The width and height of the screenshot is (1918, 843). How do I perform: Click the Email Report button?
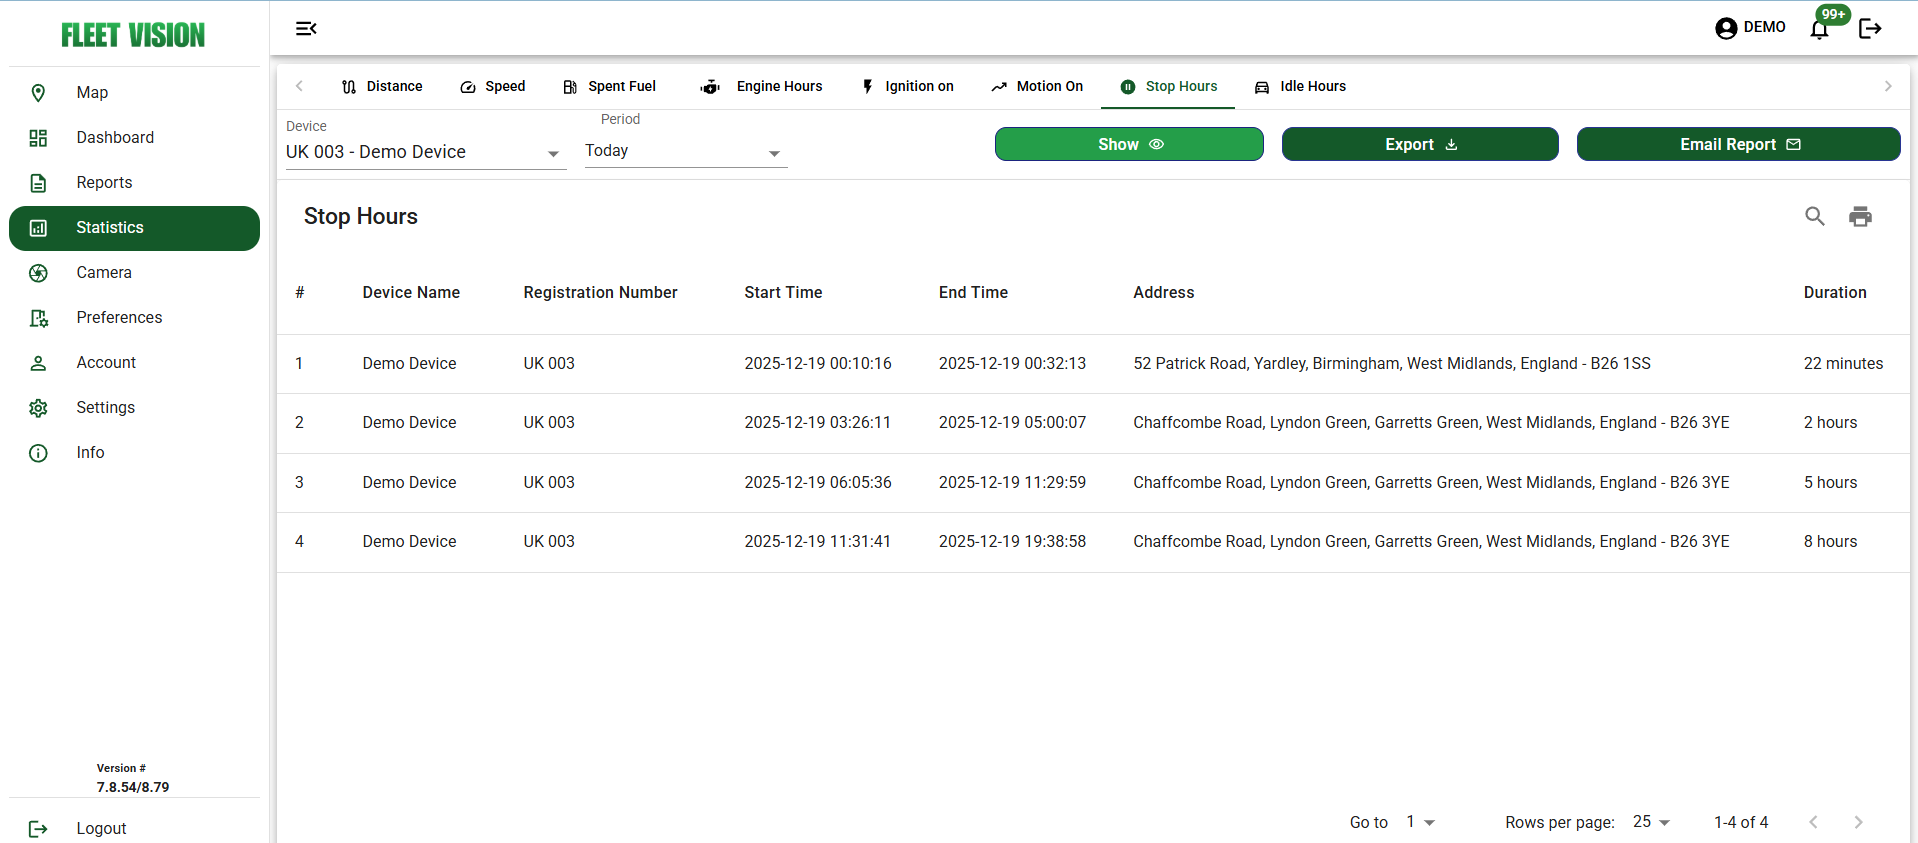[x=1738, y=144]
